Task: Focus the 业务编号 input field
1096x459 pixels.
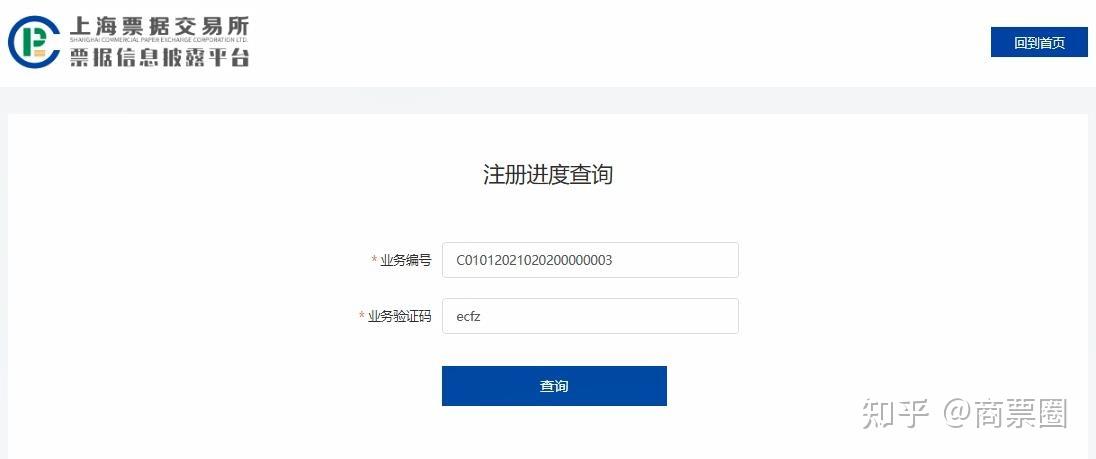Action: click(590, 260)
